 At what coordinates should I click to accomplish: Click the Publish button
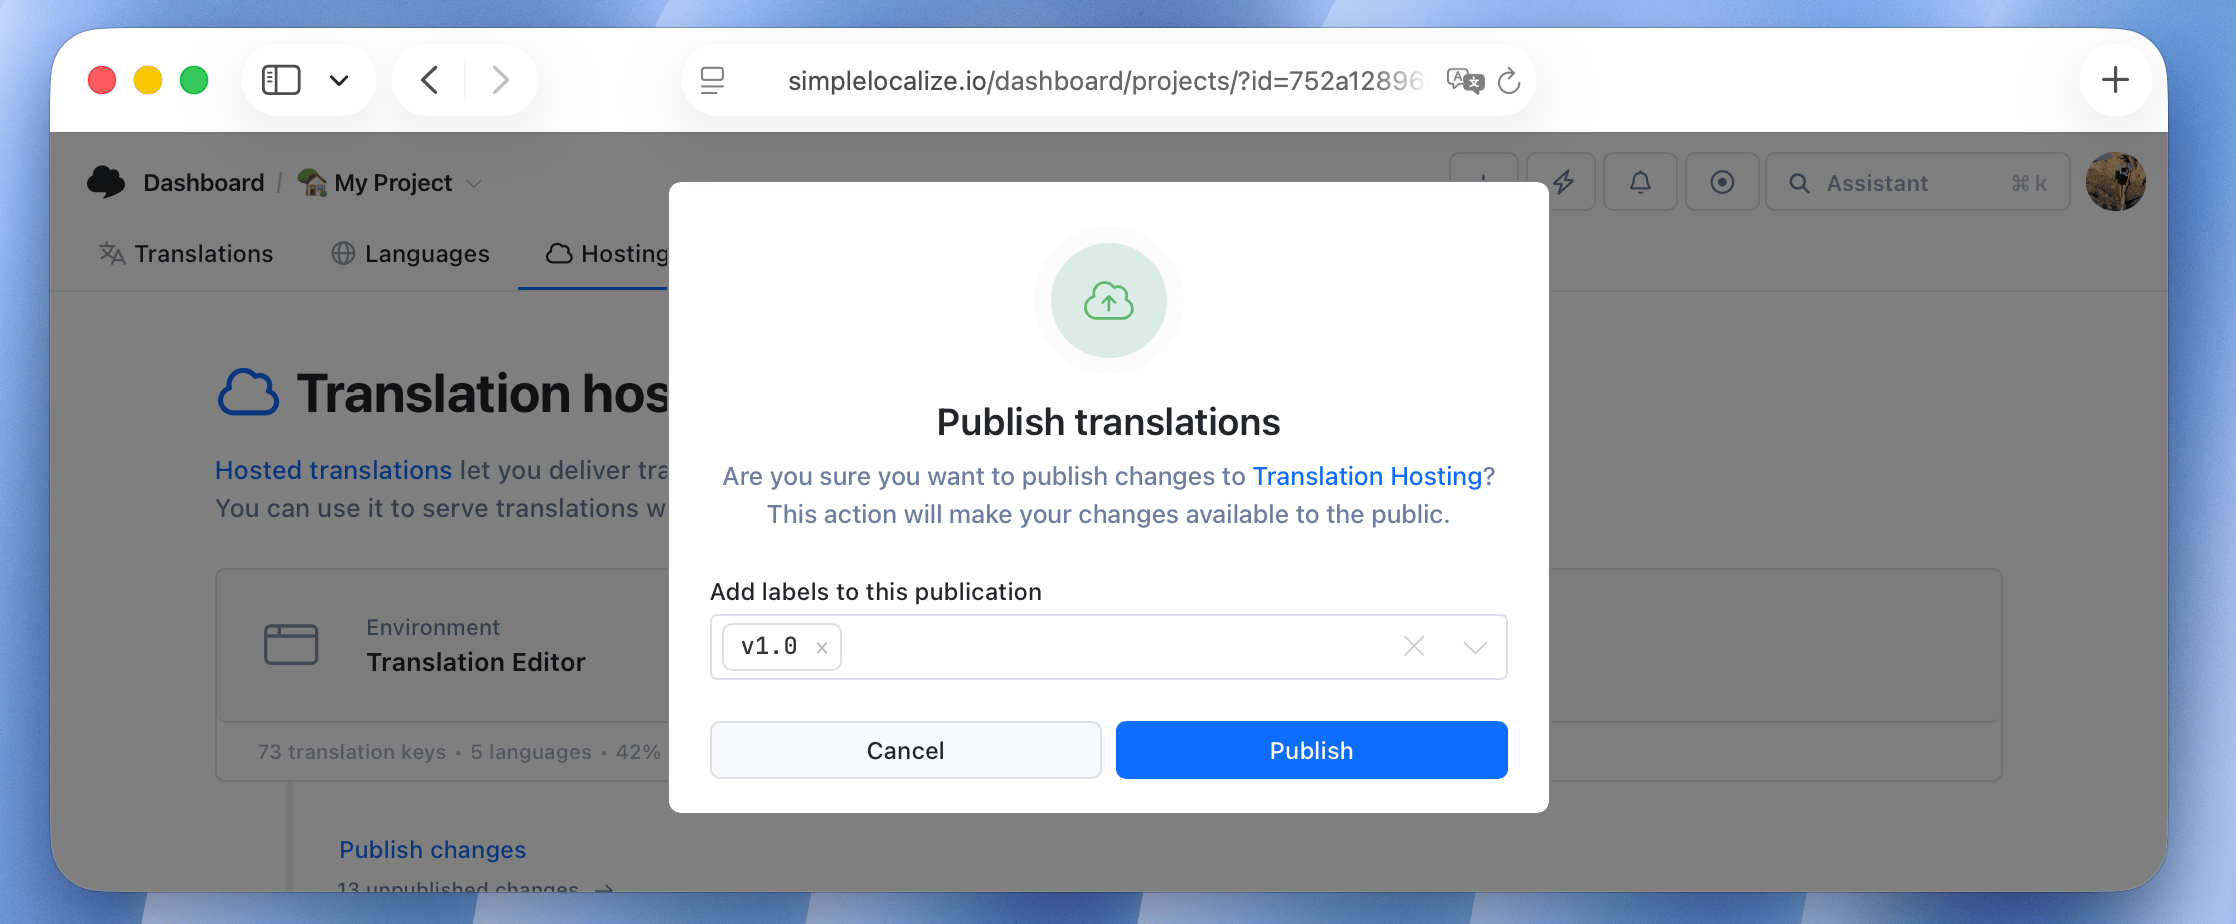pyautogui.click(x=1311, y=749)
